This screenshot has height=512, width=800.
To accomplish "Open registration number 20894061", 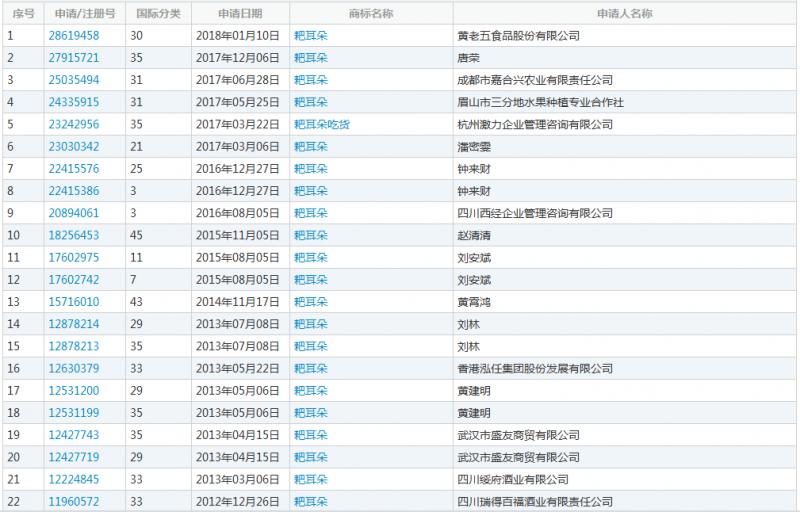I will (x=73, y=213).
